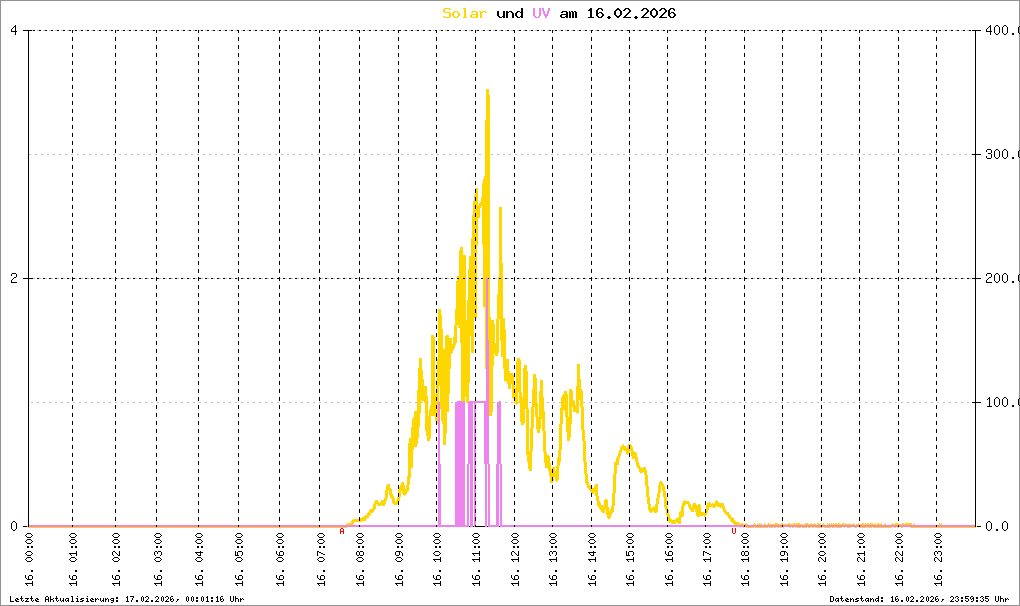The height and width of the screenshot is (606, 1020).
Task: Select the 16. 00:00 time axis label
Action: tap(31, 560)
